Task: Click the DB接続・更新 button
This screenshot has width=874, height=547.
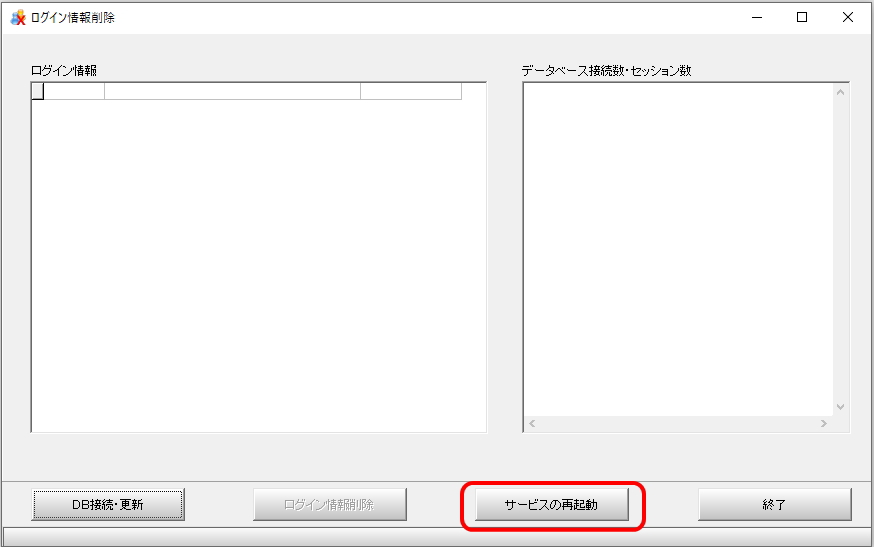Action: point(108,505)
